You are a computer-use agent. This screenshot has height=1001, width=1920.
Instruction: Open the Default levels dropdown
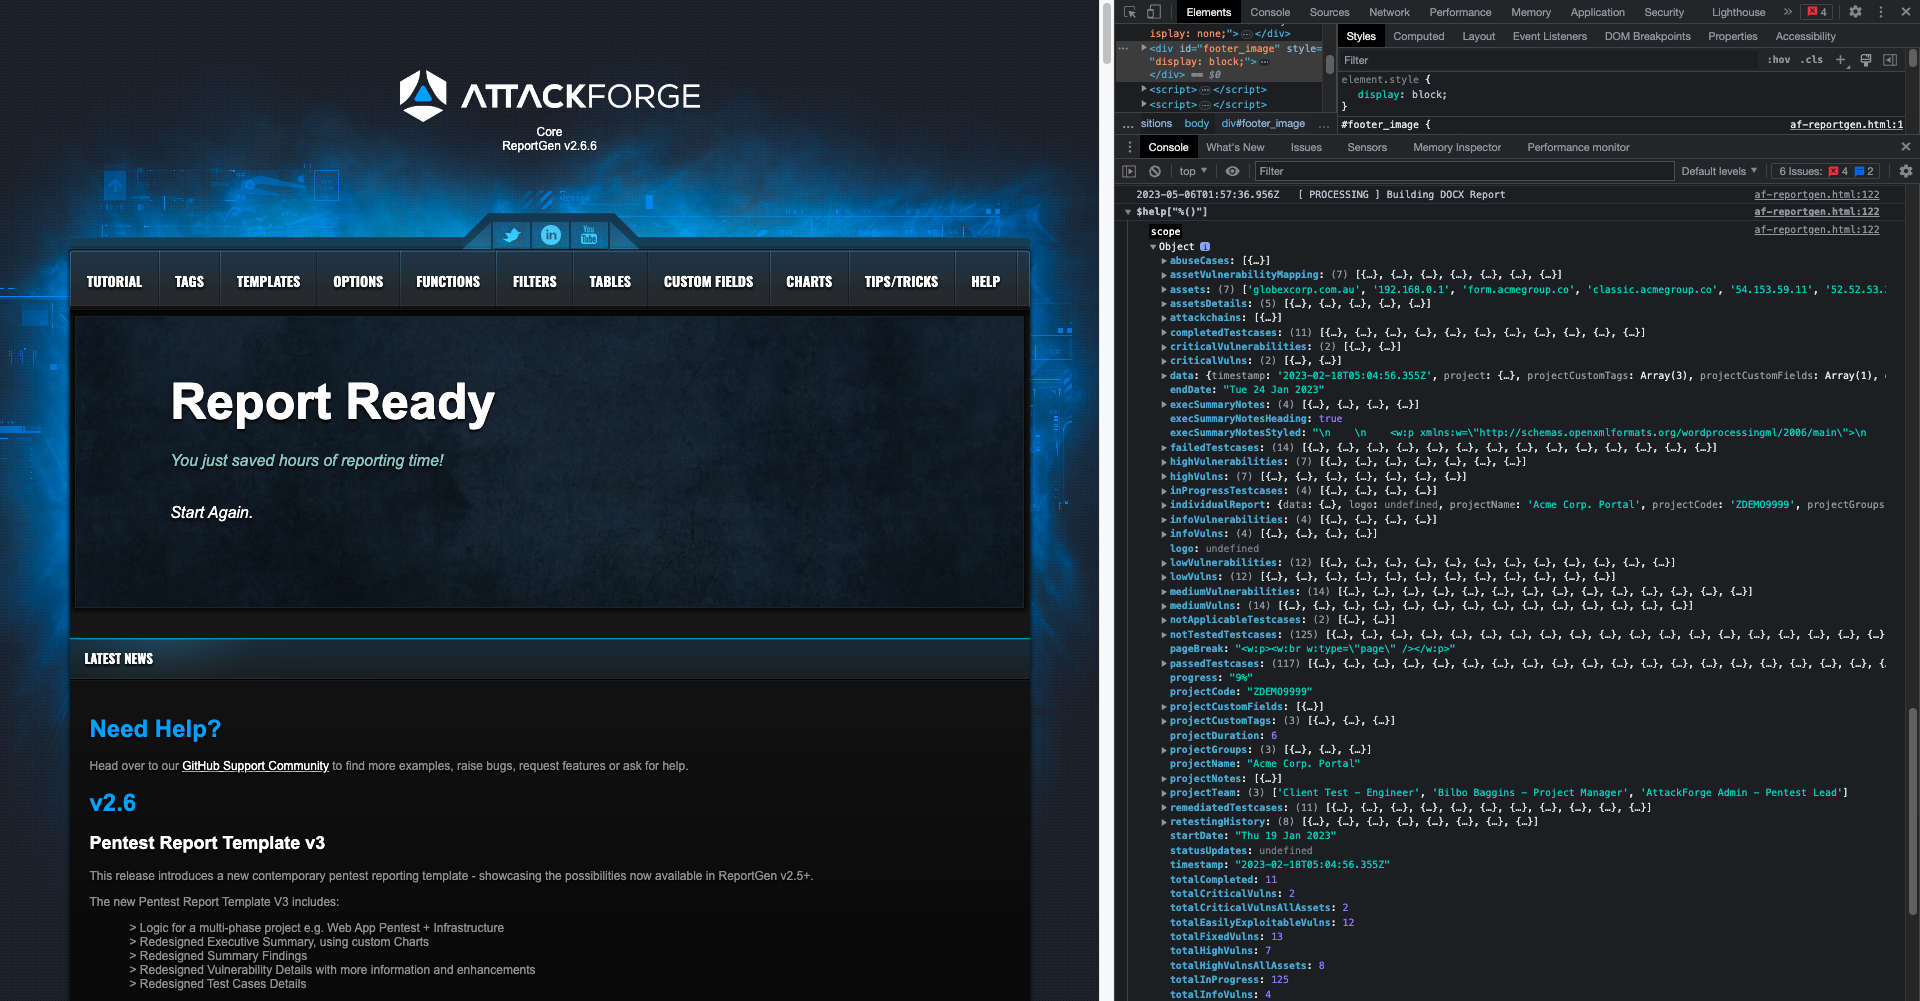tap(1718, 171)
